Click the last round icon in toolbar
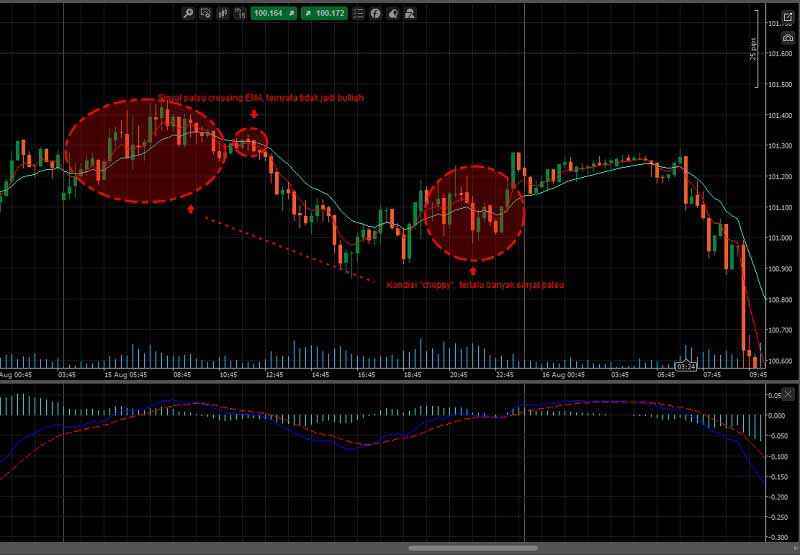Viewport: 800px width, 555px height. [x=410, y=13]
